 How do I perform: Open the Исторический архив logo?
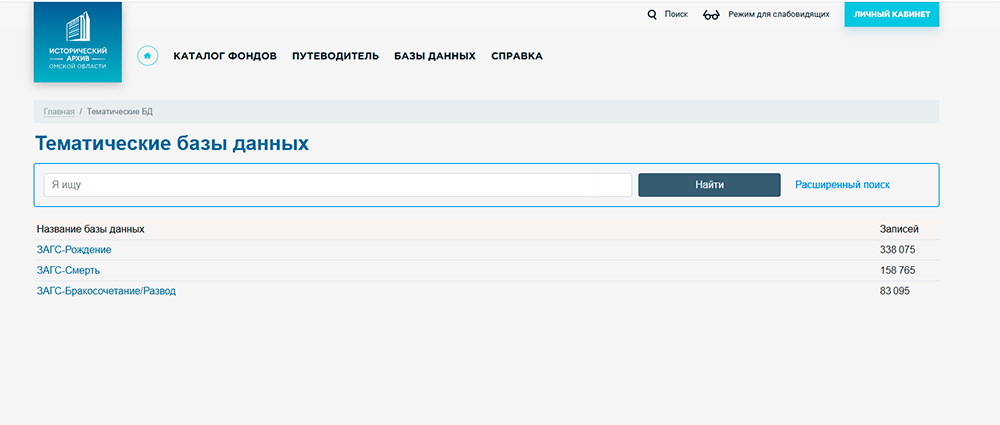tap(78, 41)
